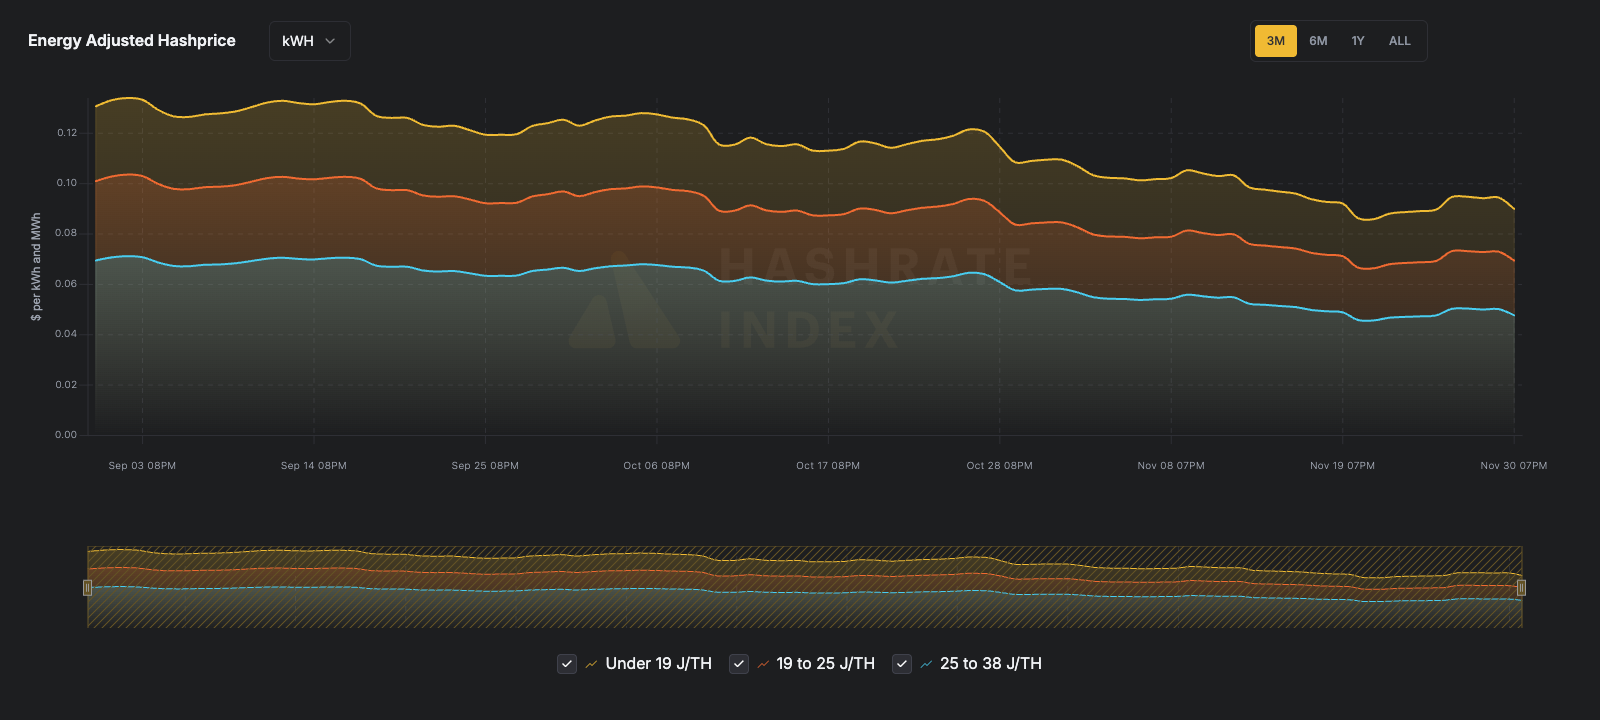Uncheck the Under 19 J/TH checkbox
The image size is (1600, 720).
567,664
